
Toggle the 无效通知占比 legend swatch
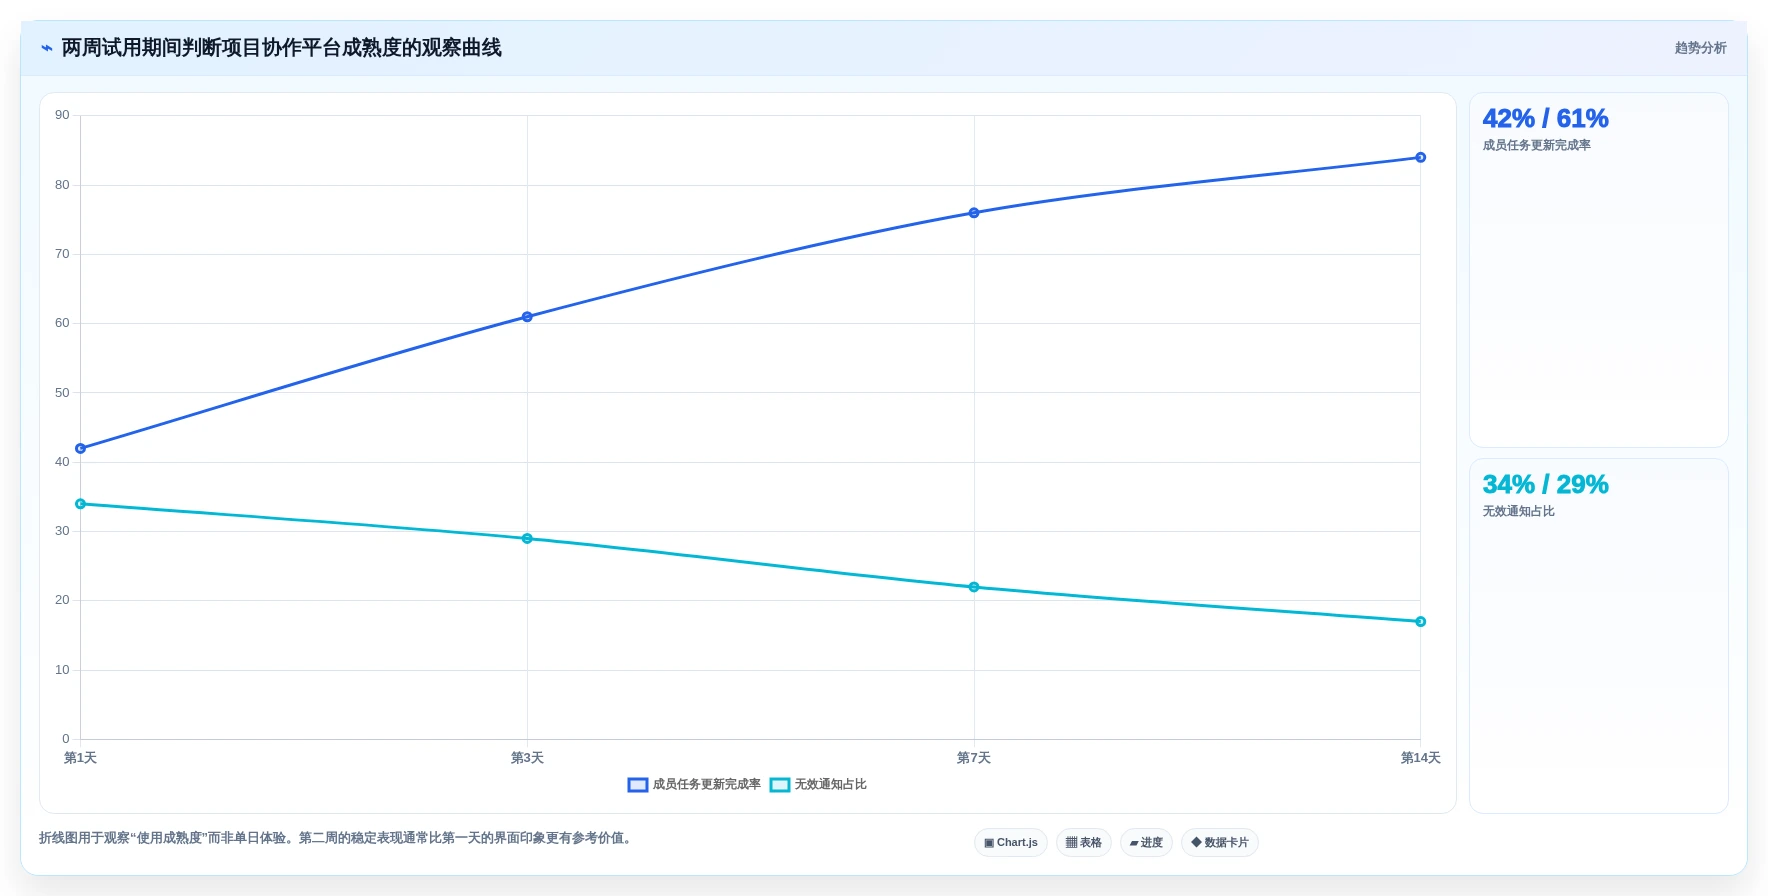click(780, 785)
